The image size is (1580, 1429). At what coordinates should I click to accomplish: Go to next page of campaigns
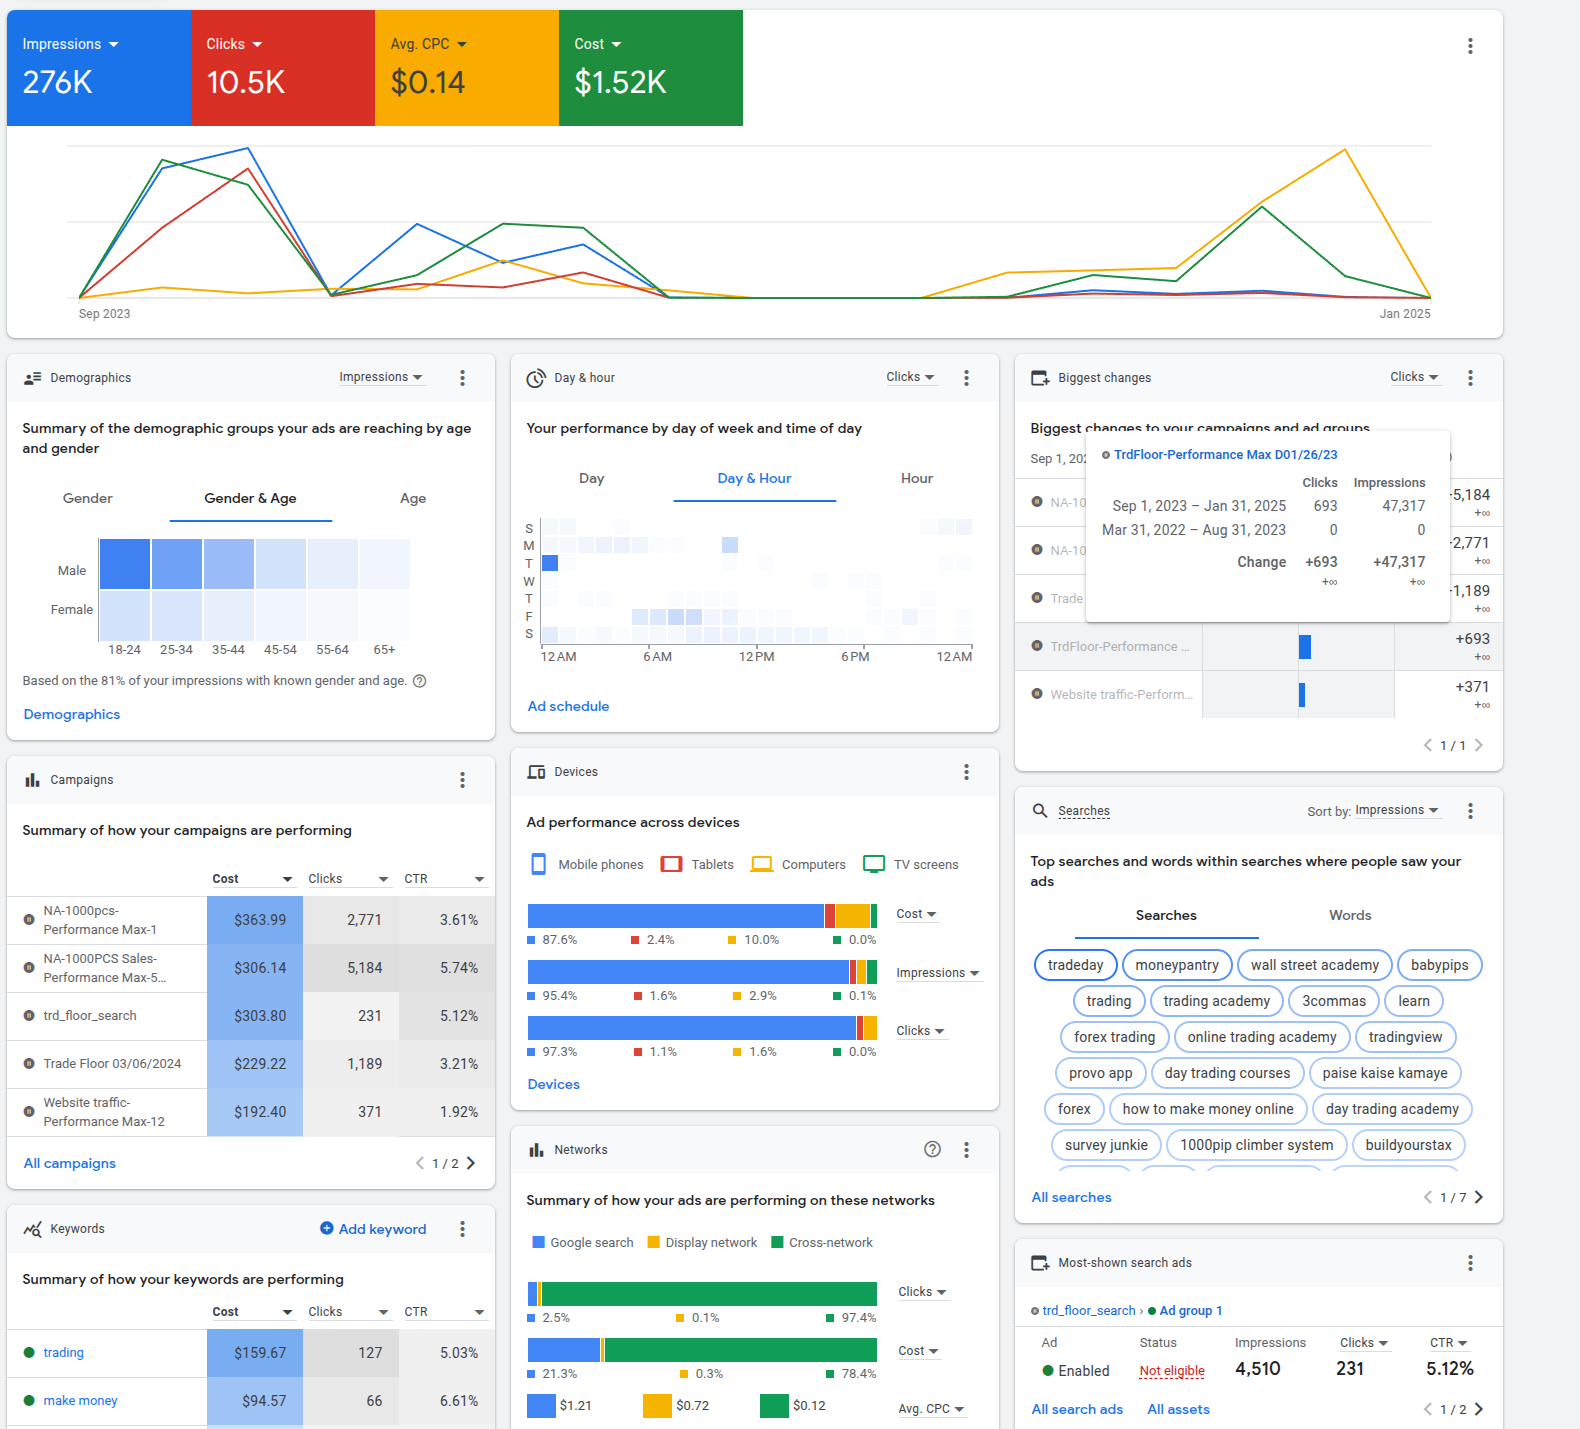[x=471, y=1163]
